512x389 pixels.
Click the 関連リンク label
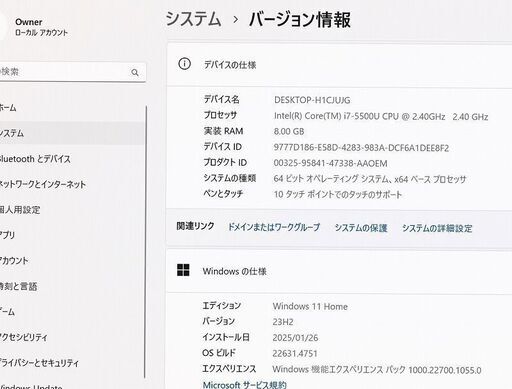195,226
